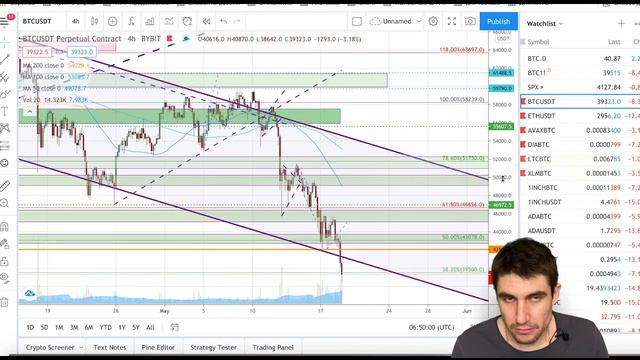This screenshot has width=640, height=360.
Task: Collapse the indicator legend with the chevron
Action: [x=29, y=111]
